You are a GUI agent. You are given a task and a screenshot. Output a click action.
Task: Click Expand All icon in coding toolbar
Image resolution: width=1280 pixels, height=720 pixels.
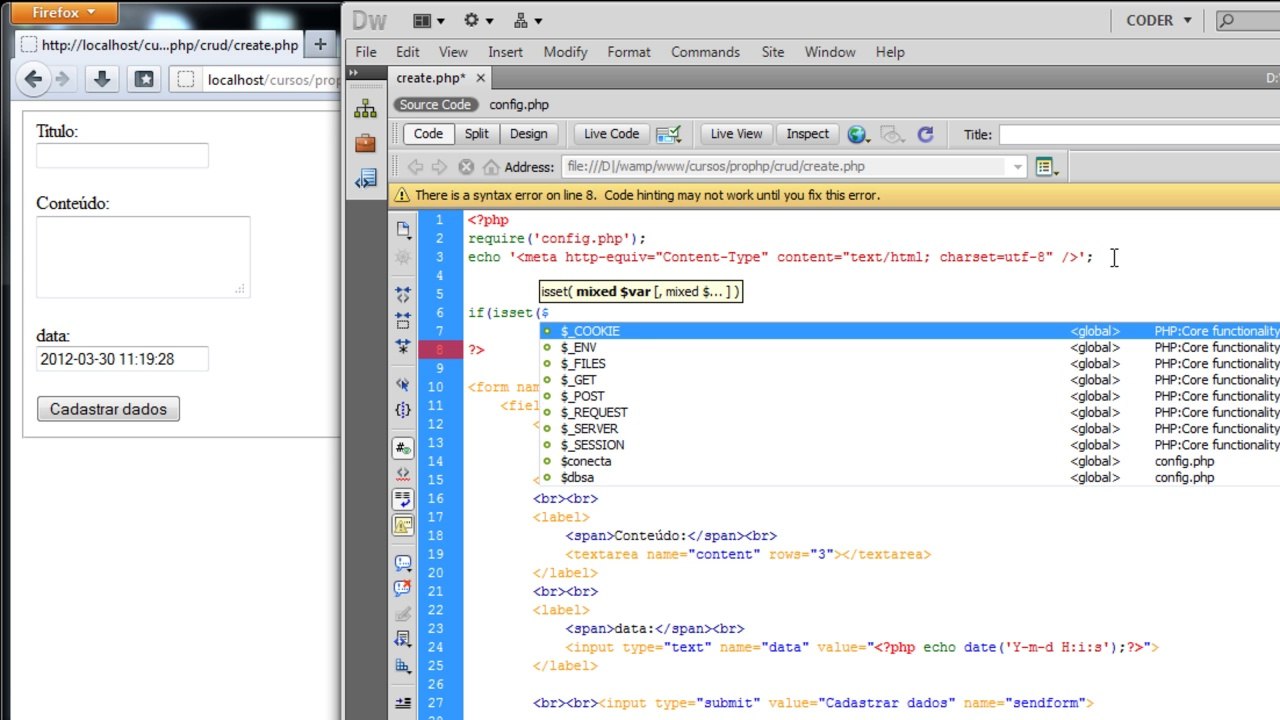coord(403,347)
